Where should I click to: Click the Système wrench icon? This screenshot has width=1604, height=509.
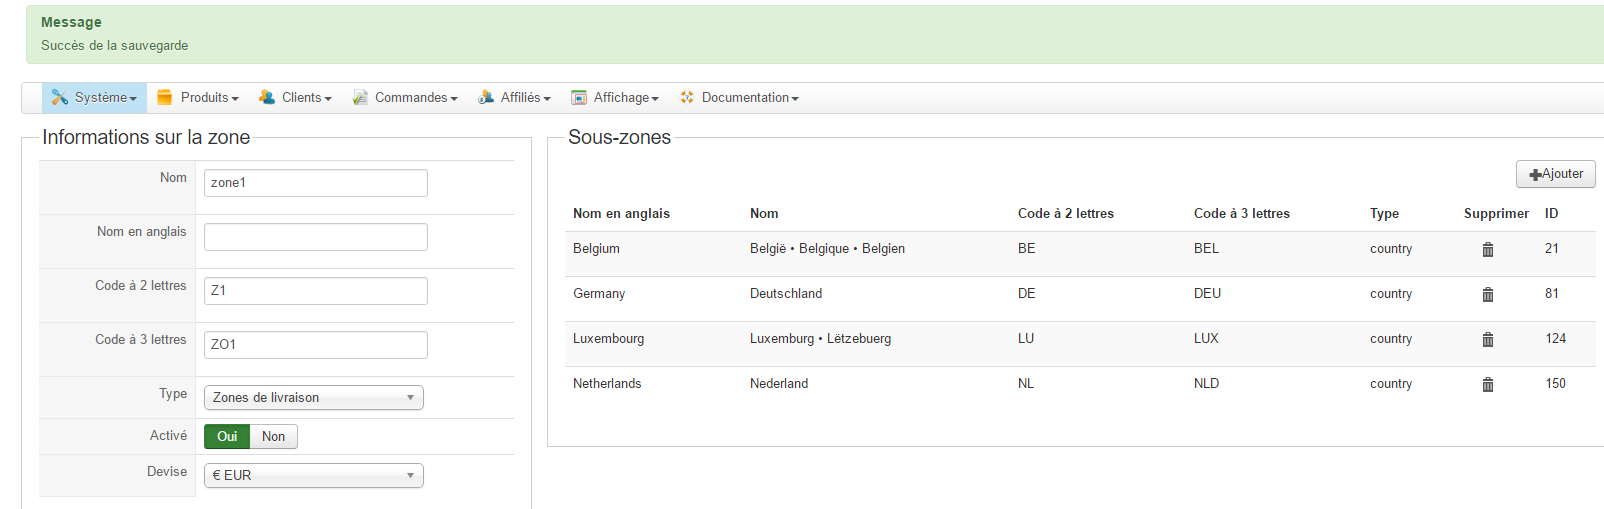click(x=60, y=97)
